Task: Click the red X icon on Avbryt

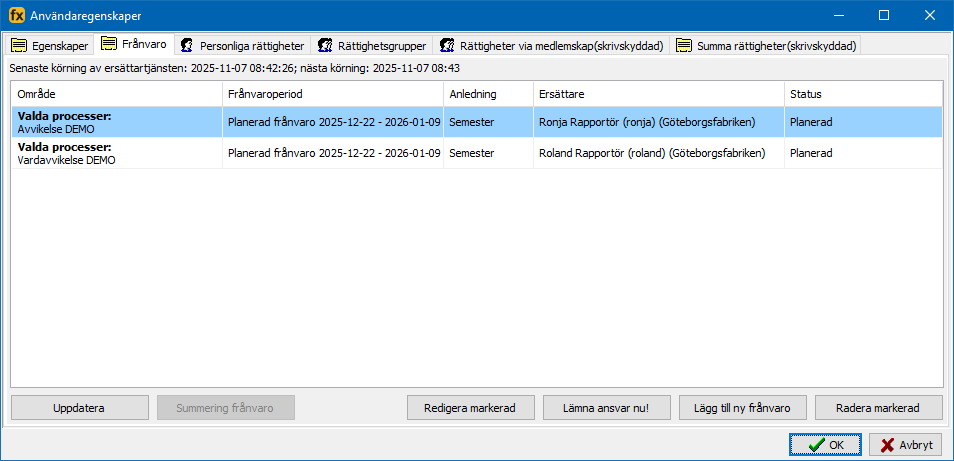Action: click(x=886, y=445)
